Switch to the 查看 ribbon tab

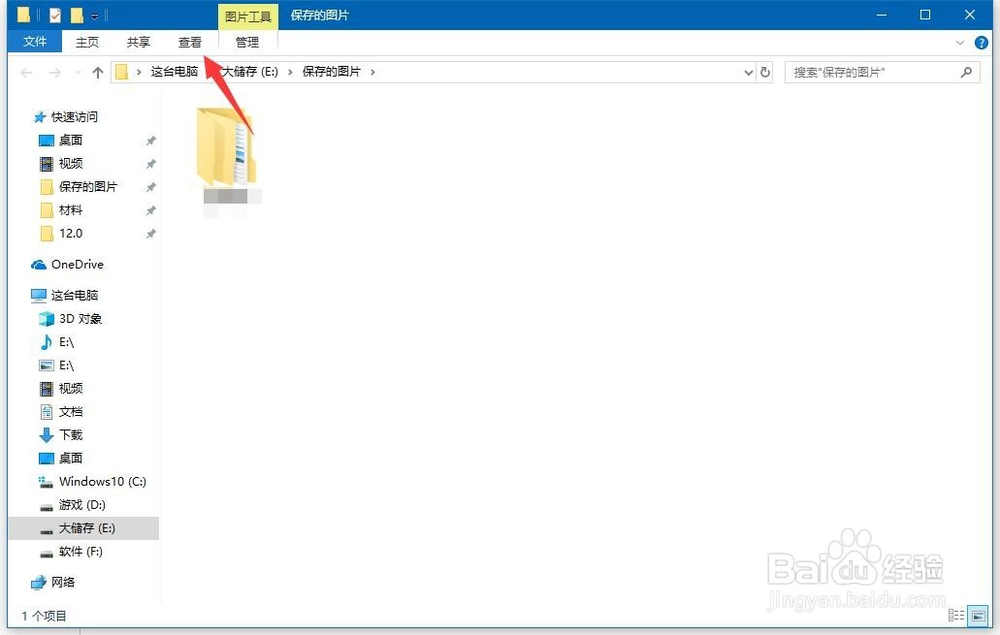[x=189, y=42]
